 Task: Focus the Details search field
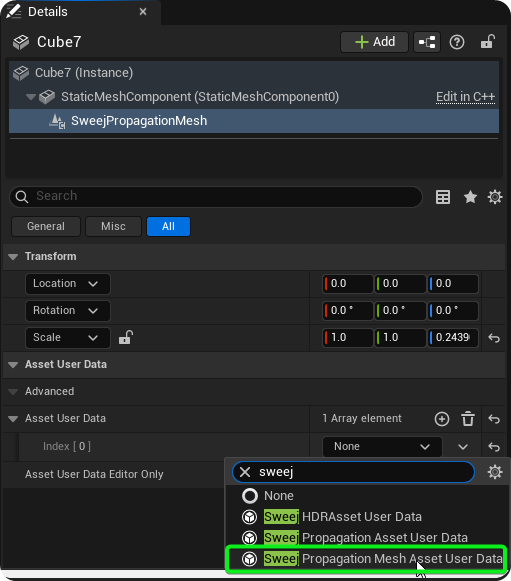(x=216, y=196)
